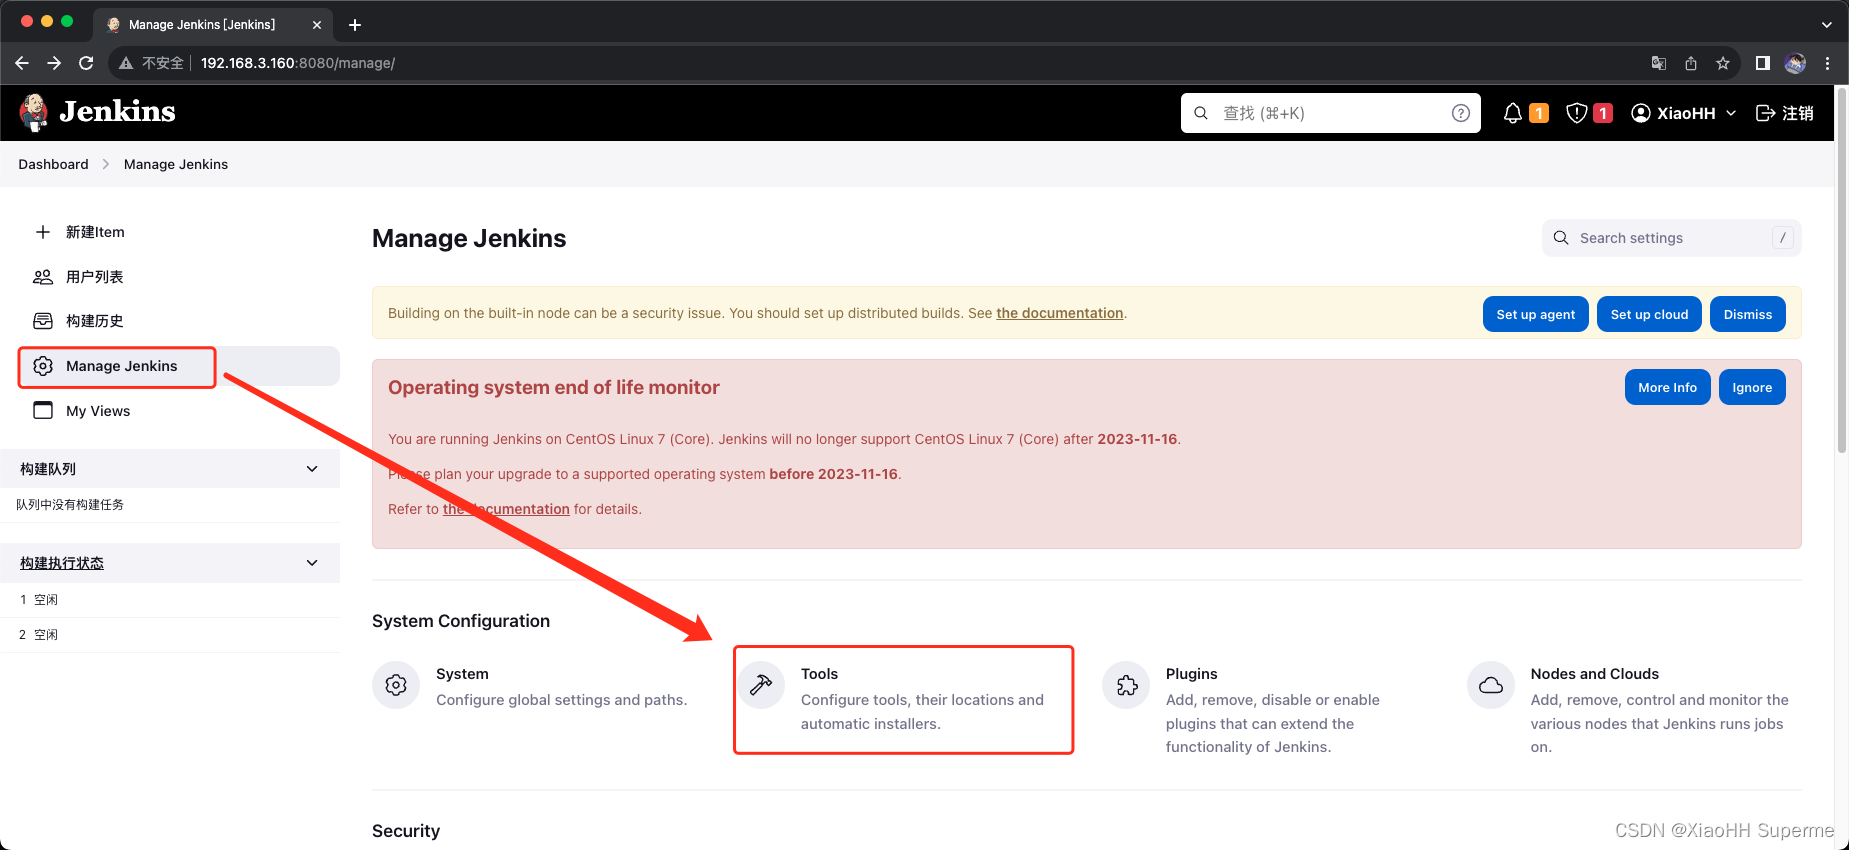Click the gear icon beside Manage Jenkins

43,366
